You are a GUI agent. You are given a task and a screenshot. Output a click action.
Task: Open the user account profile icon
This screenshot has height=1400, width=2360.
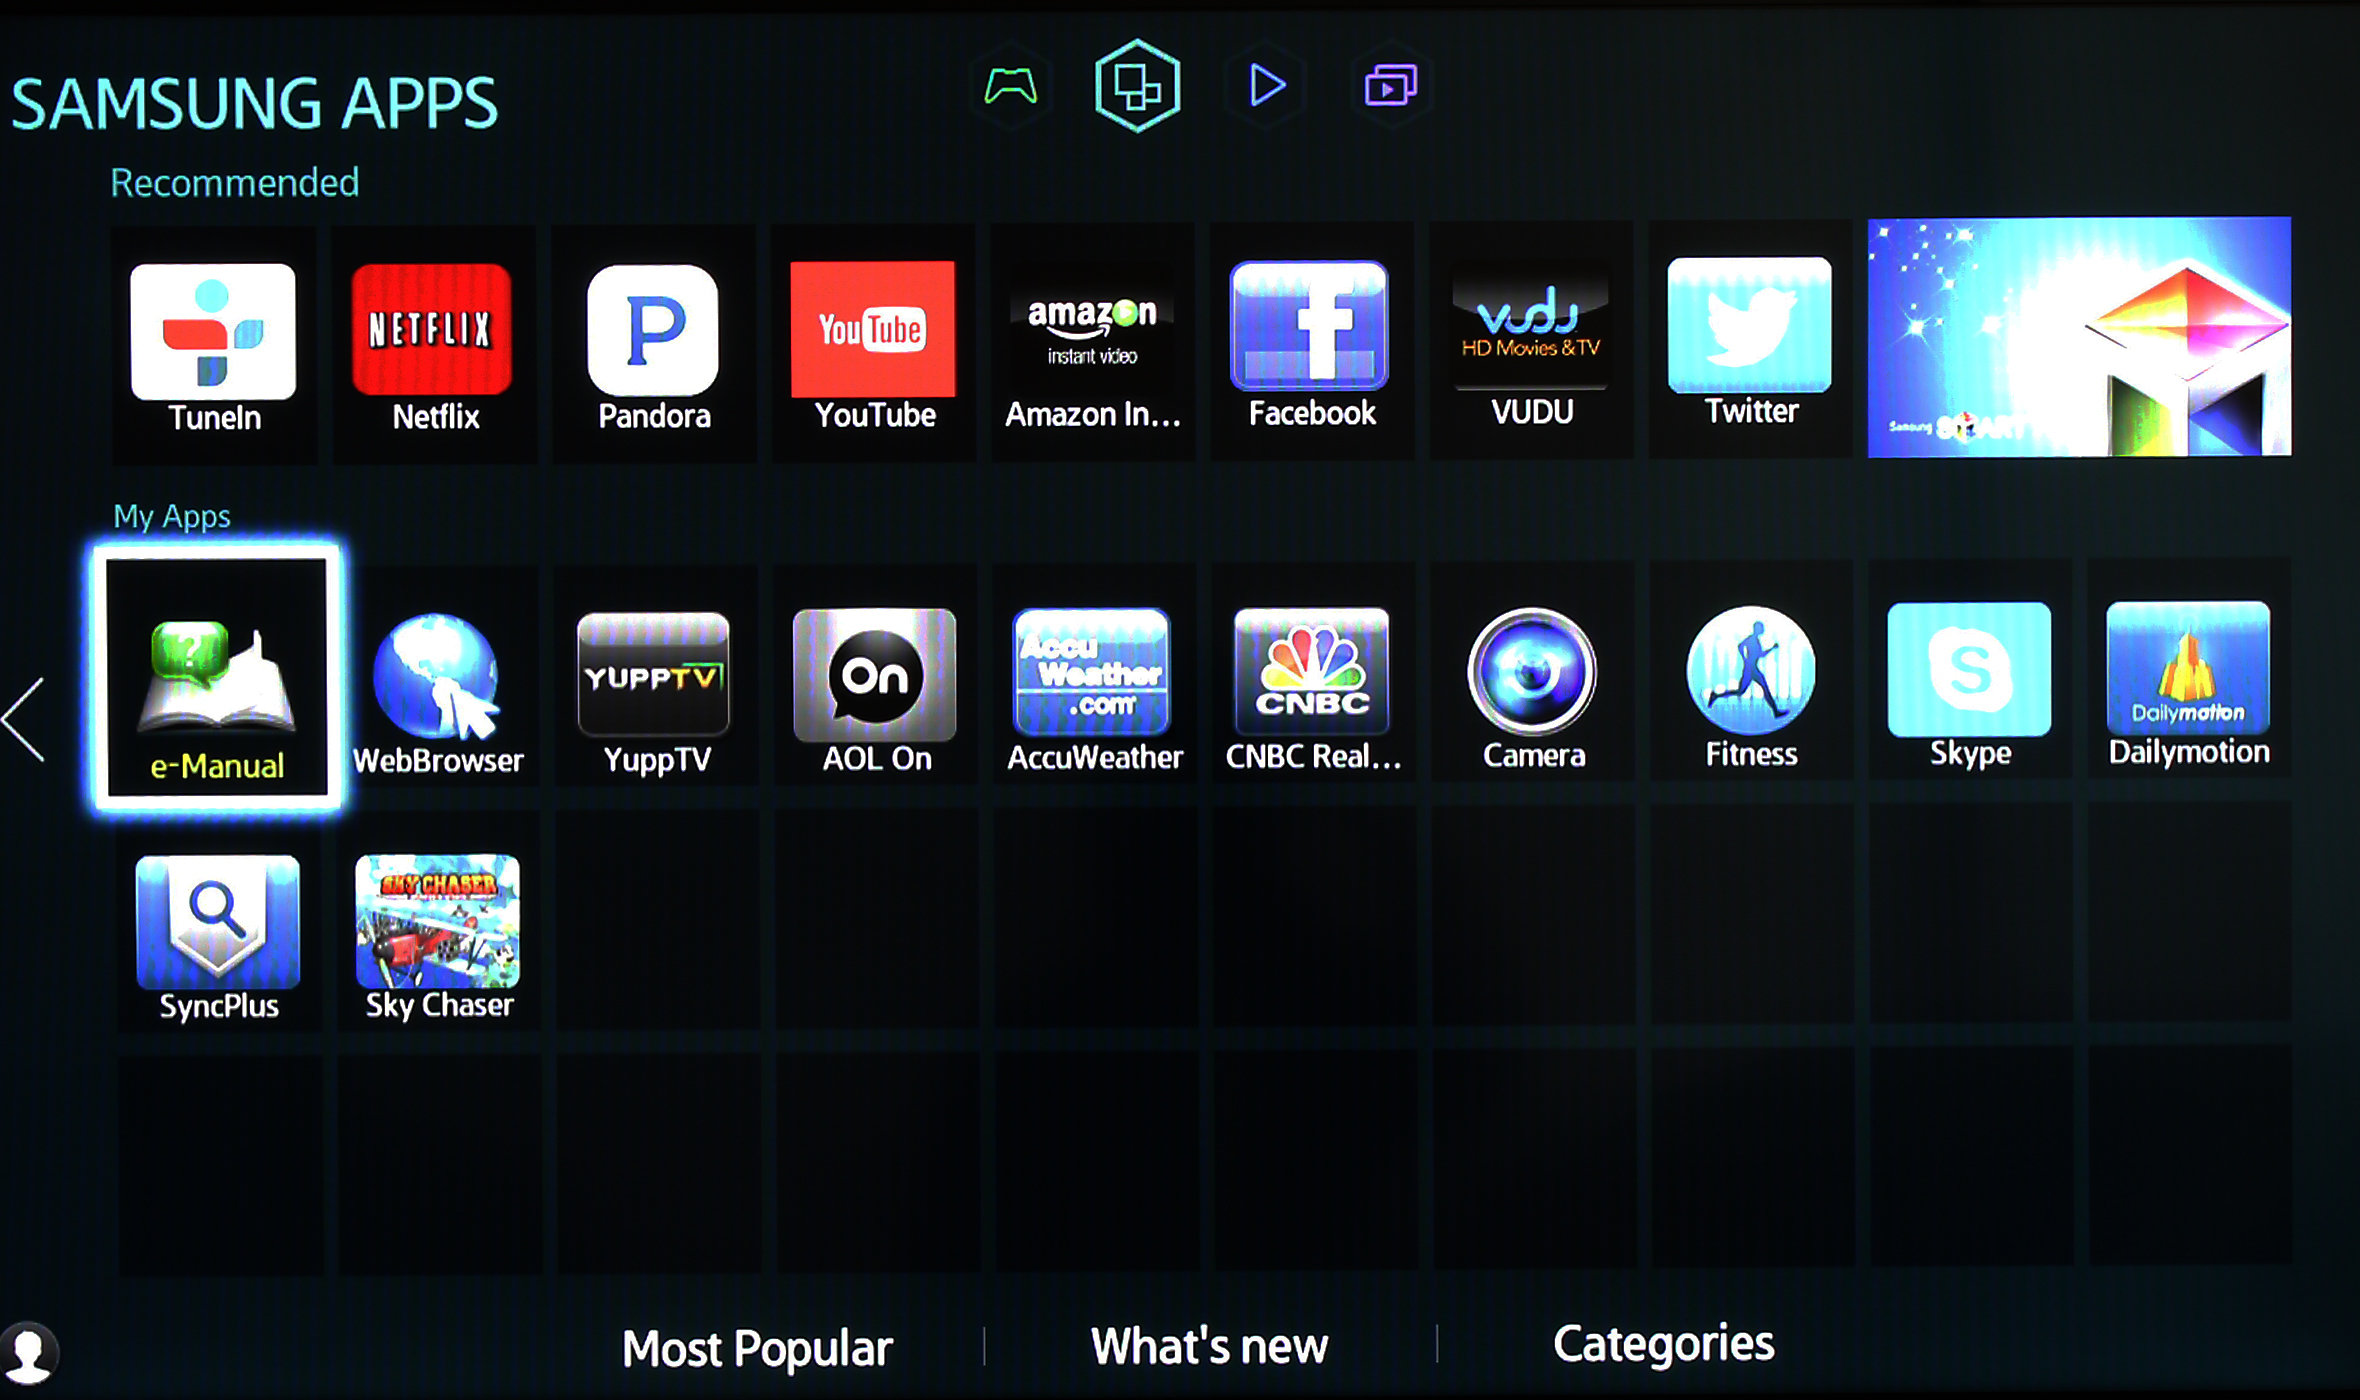point(30,1354)
